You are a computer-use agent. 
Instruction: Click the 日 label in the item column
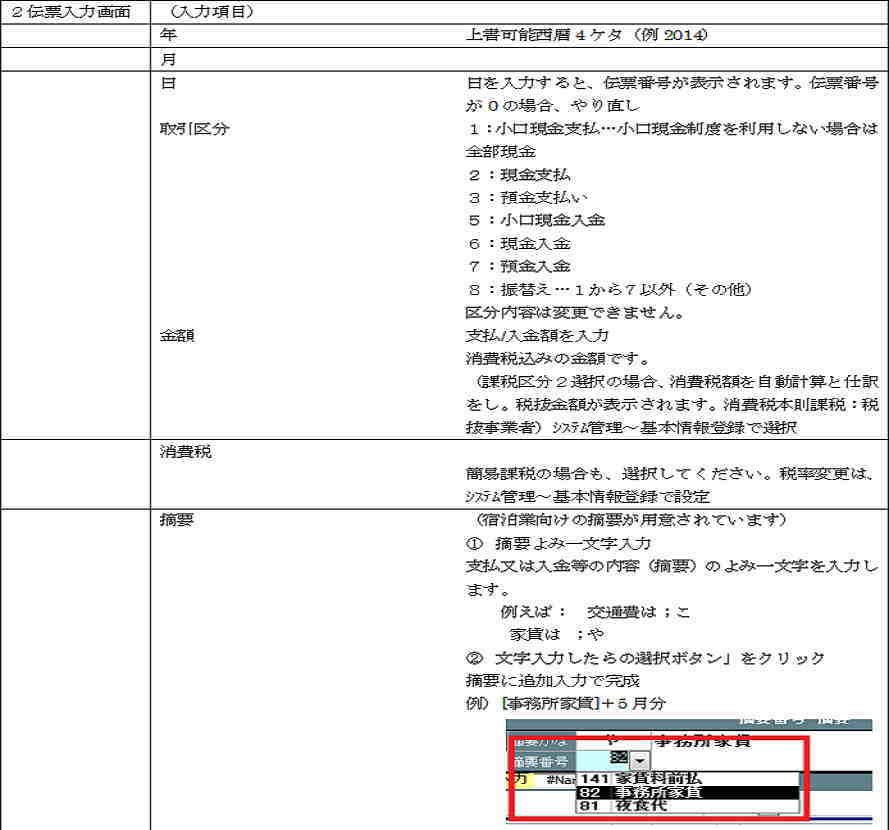pyautogui.click(x=168, y=83)
